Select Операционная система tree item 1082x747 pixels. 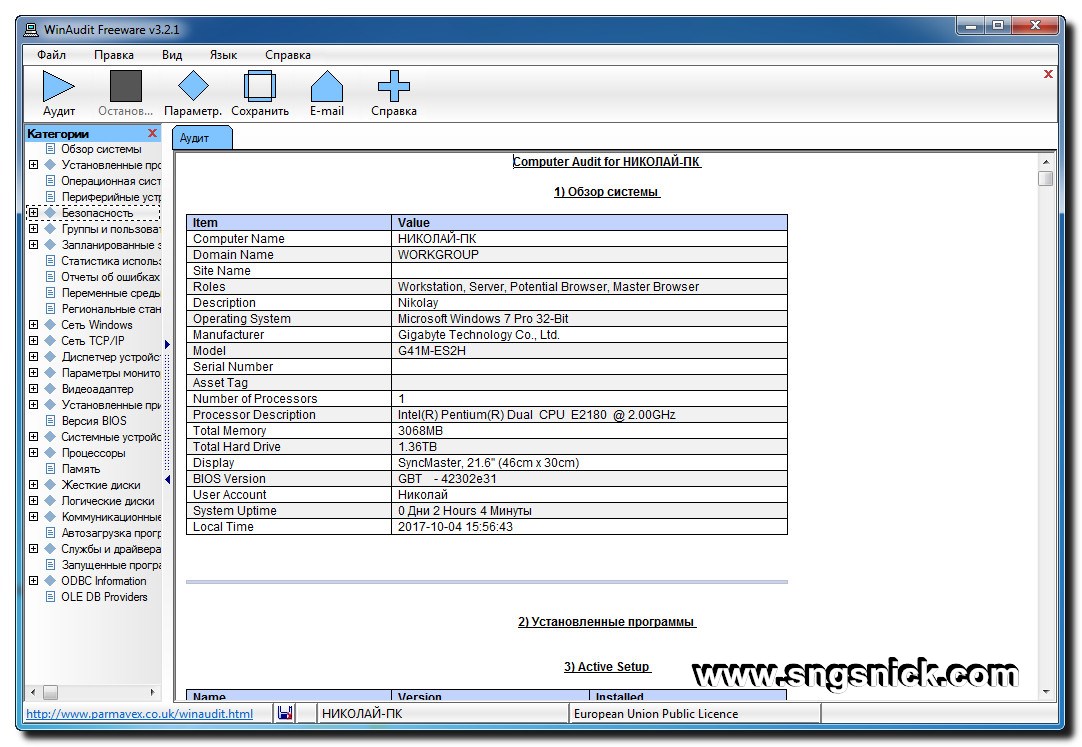pos(110,181)
